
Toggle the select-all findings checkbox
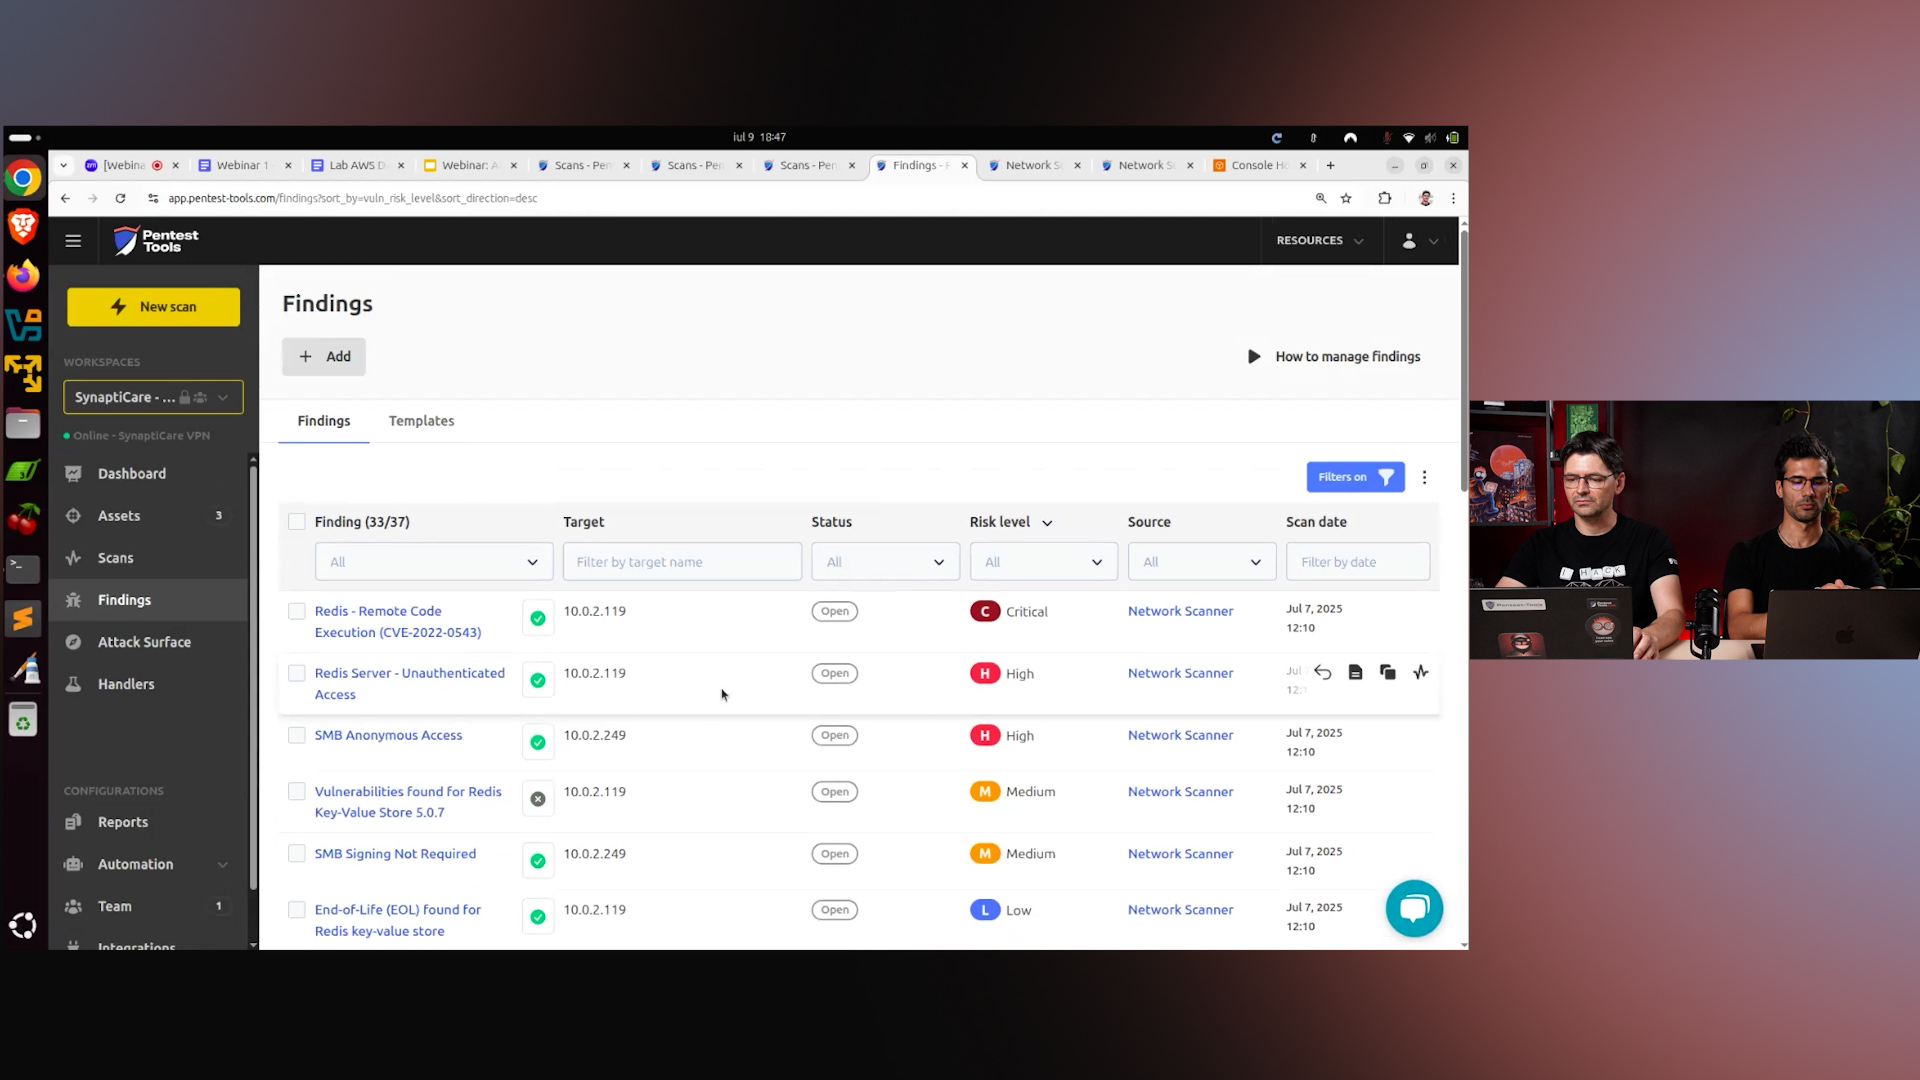[296, 522]
